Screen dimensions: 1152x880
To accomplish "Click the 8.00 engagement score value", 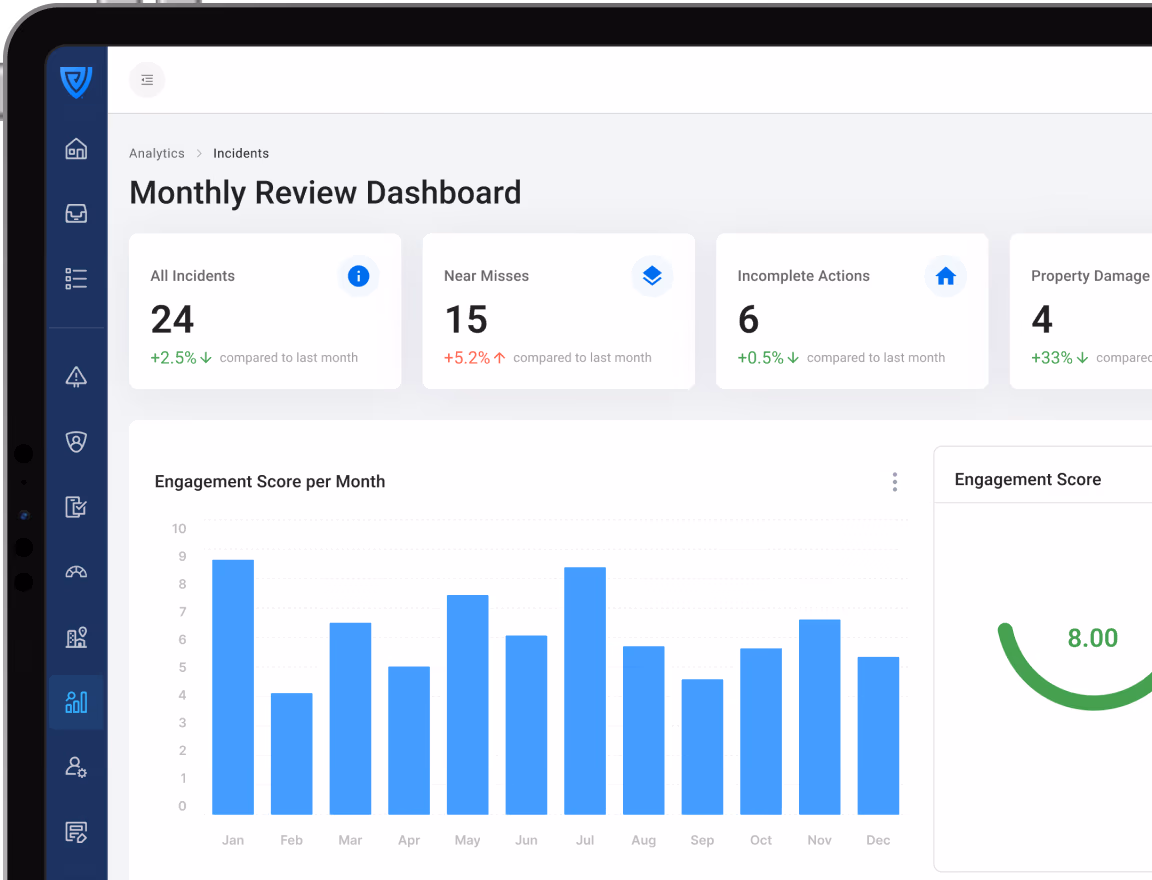I will pos(1092,638).
